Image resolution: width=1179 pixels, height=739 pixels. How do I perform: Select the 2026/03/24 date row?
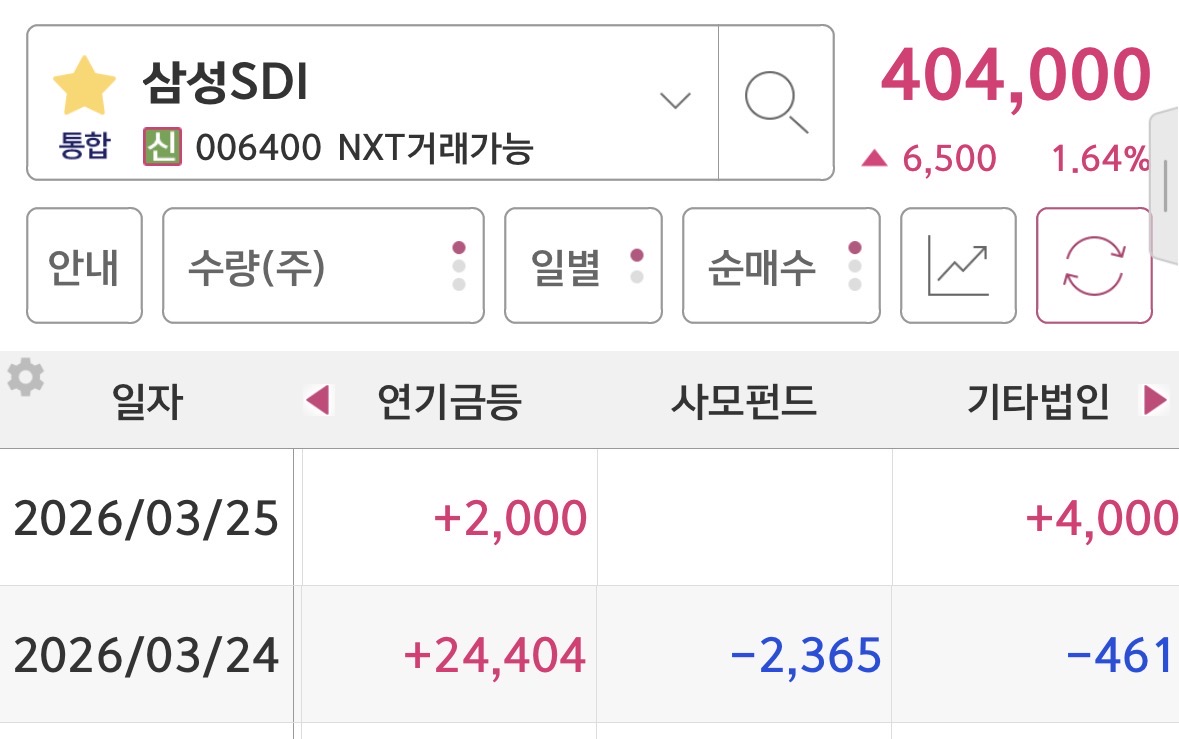[146, 655]
